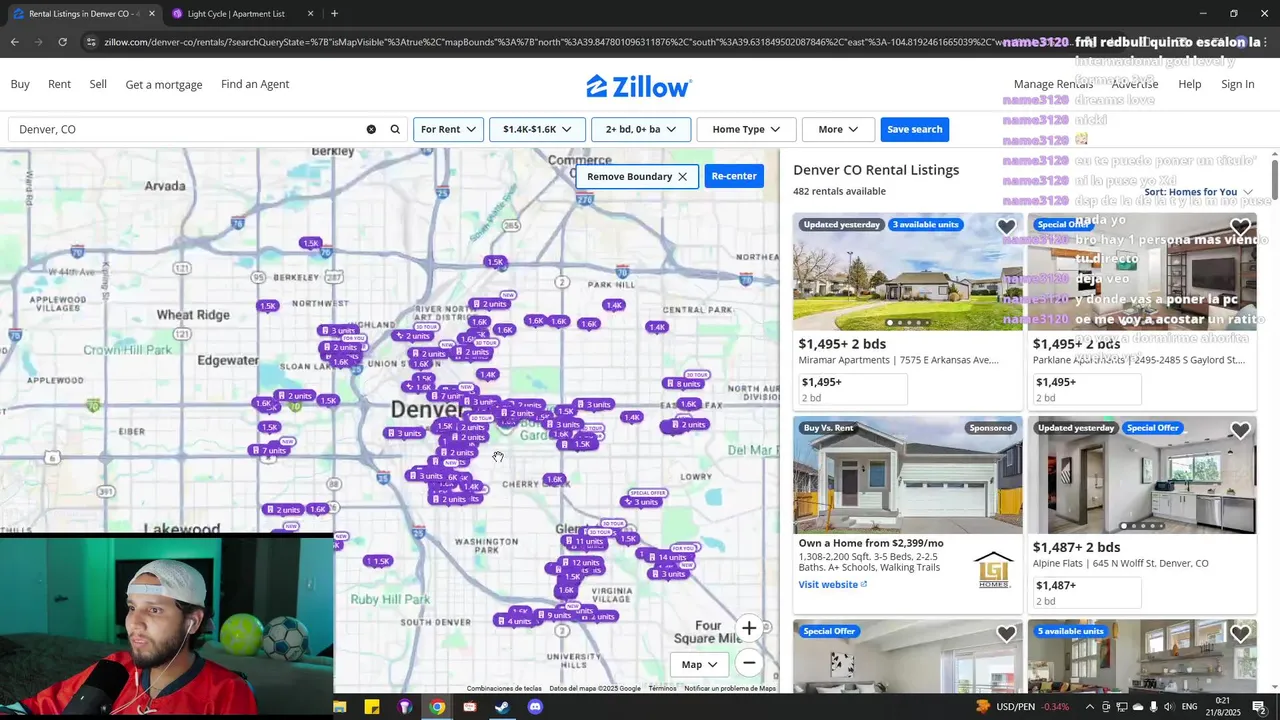The width and height of the screenshot is (1280, 720).
Task: Zoom in on the map
Action: pyautogui.click(x=749, y=628)
